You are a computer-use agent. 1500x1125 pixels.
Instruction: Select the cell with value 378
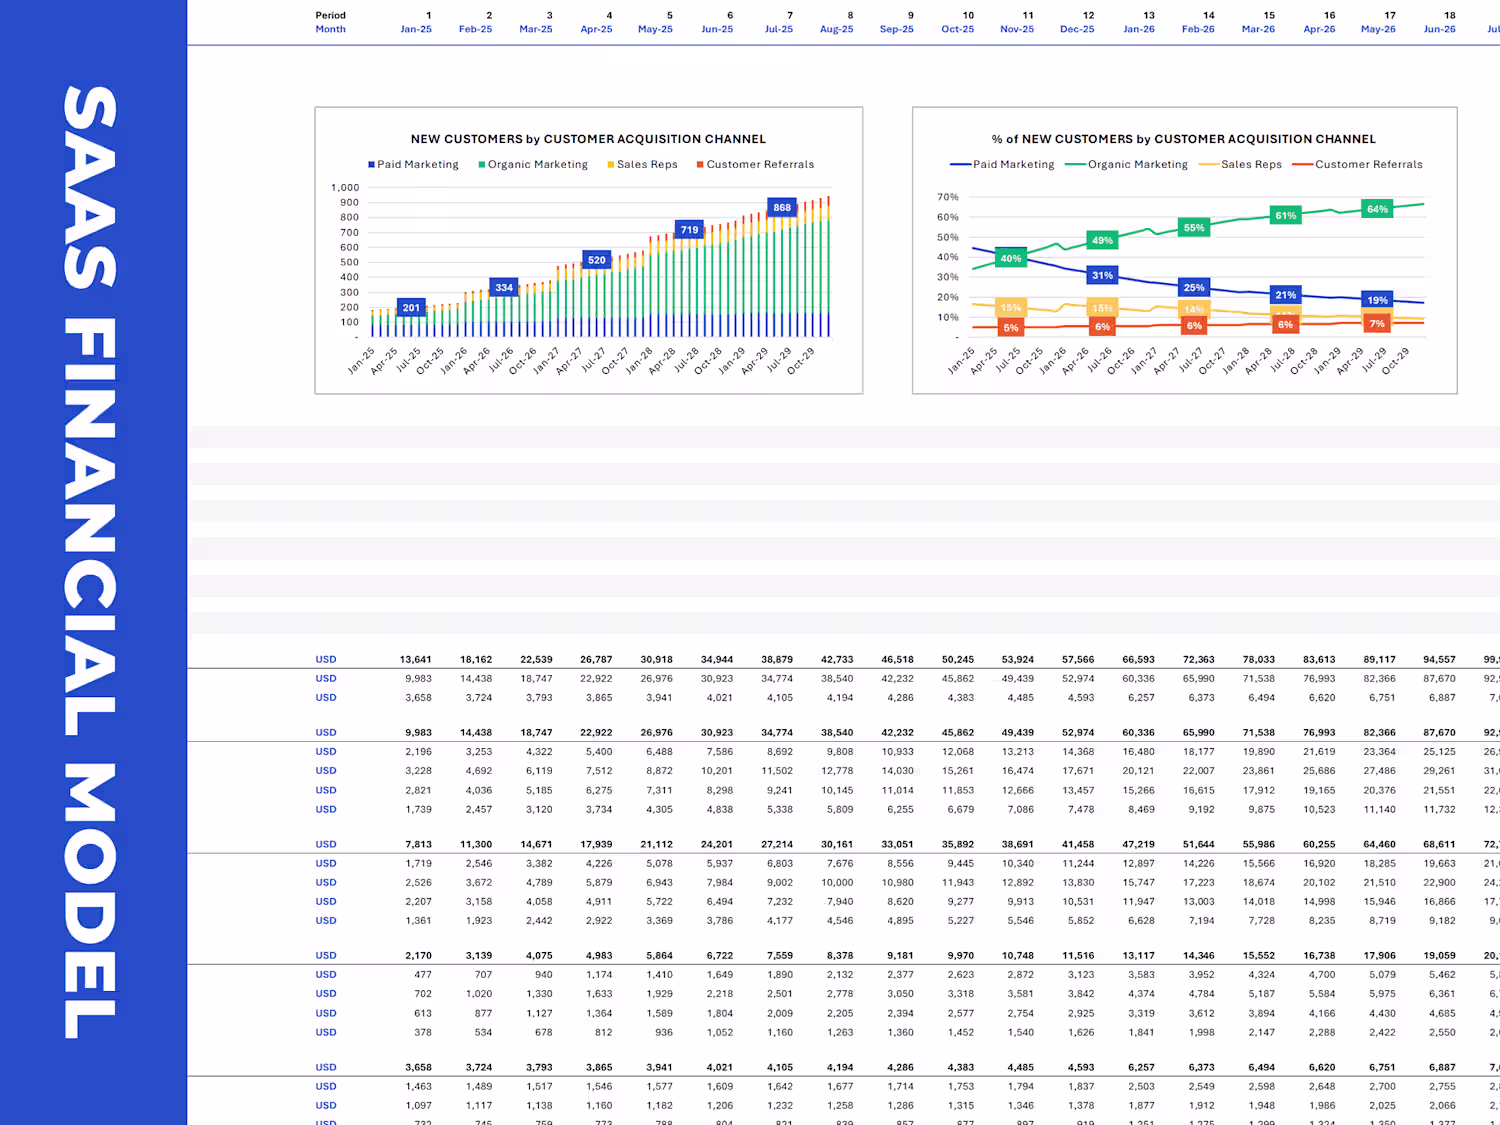(423, 1033)
